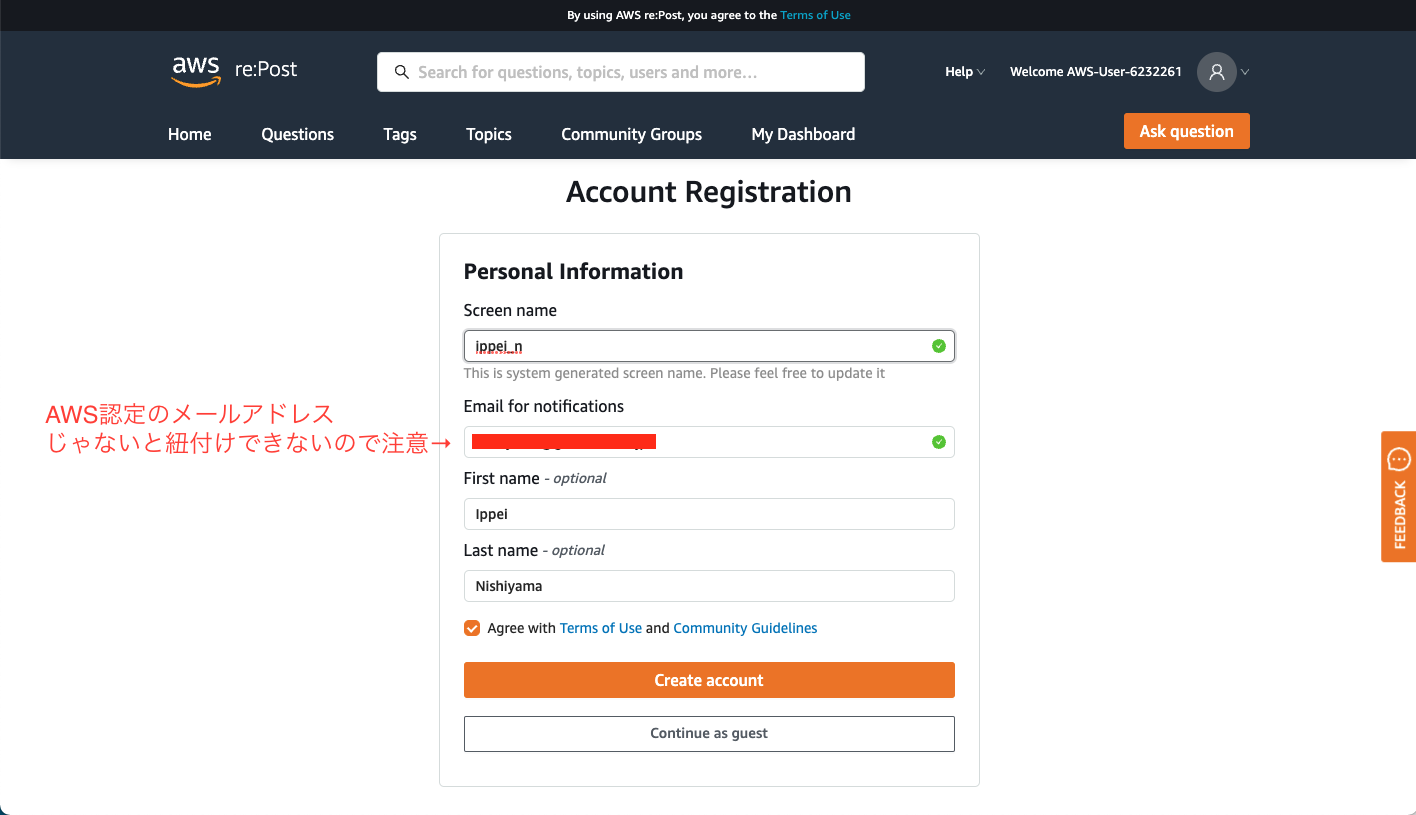The width and height of the screenshot is (1416, 815).
Task: Open Community Groups from navigation
Action: tap(632, 134)
